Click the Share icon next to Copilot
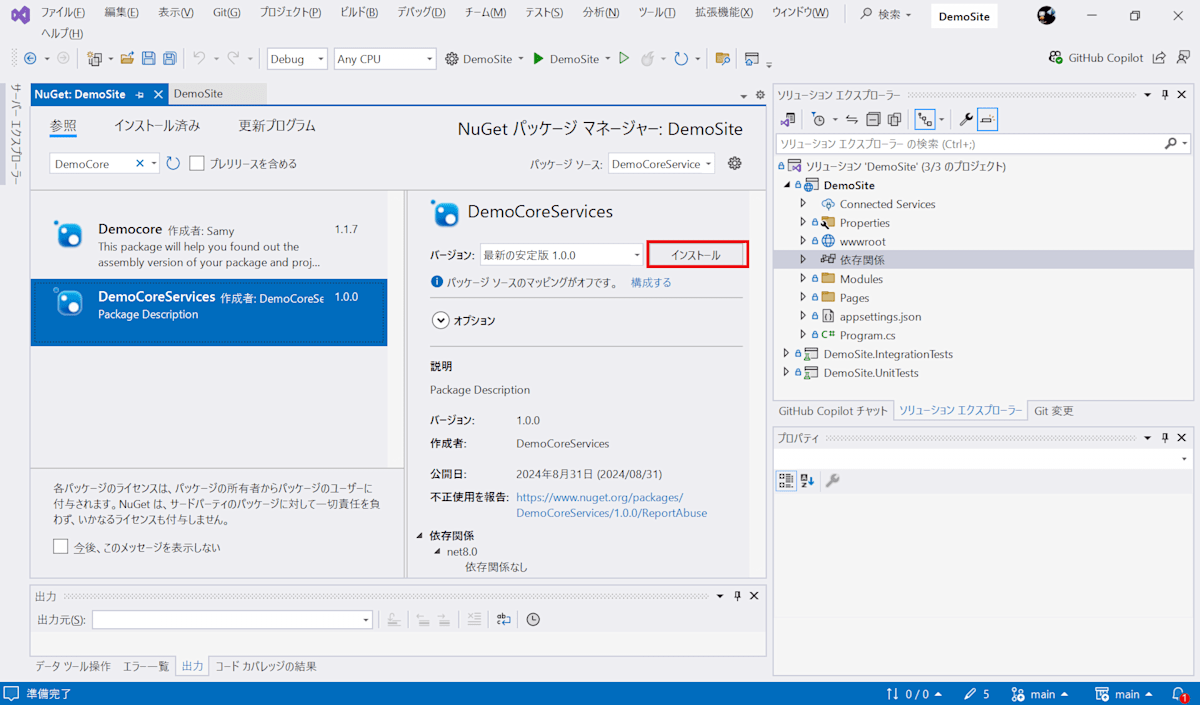1200x705 pixels. point(1159,58)
